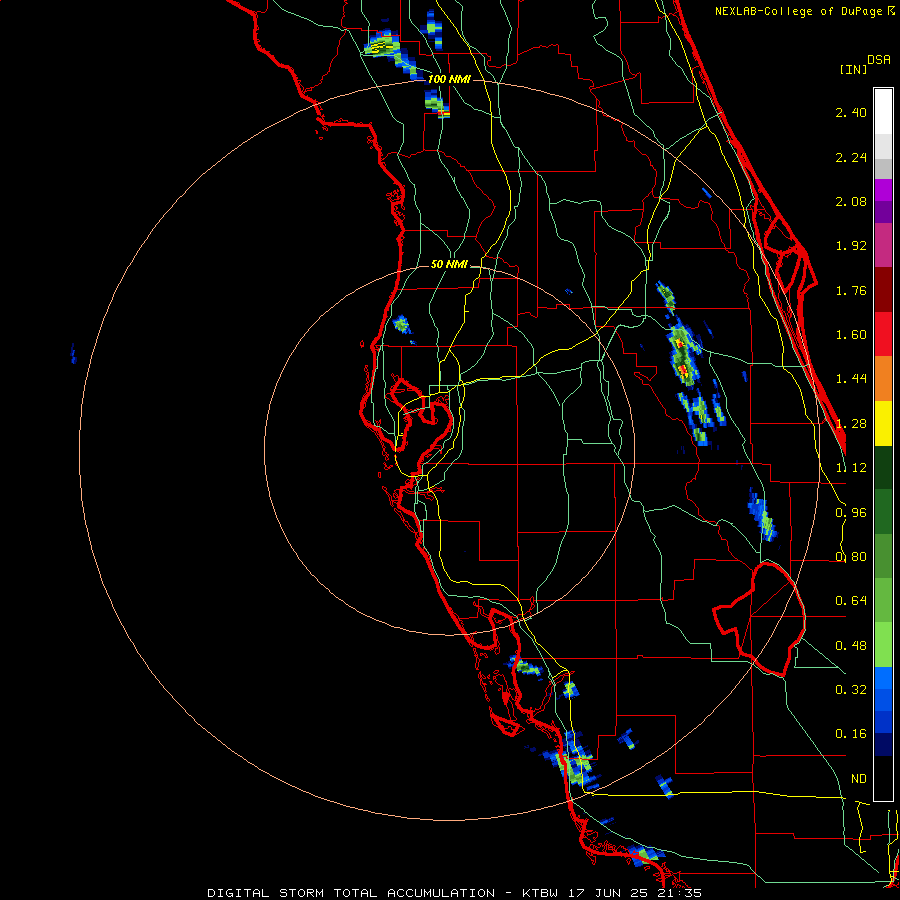This screenshot has width=900, height=900.
Task: Click the 2.40 legend value
Action: tap(851, 112)
